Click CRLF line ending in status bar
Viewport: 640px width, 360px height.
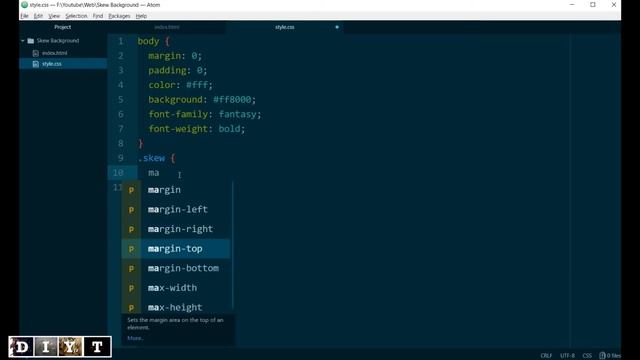pyautogui.click(x=546, y=356)
